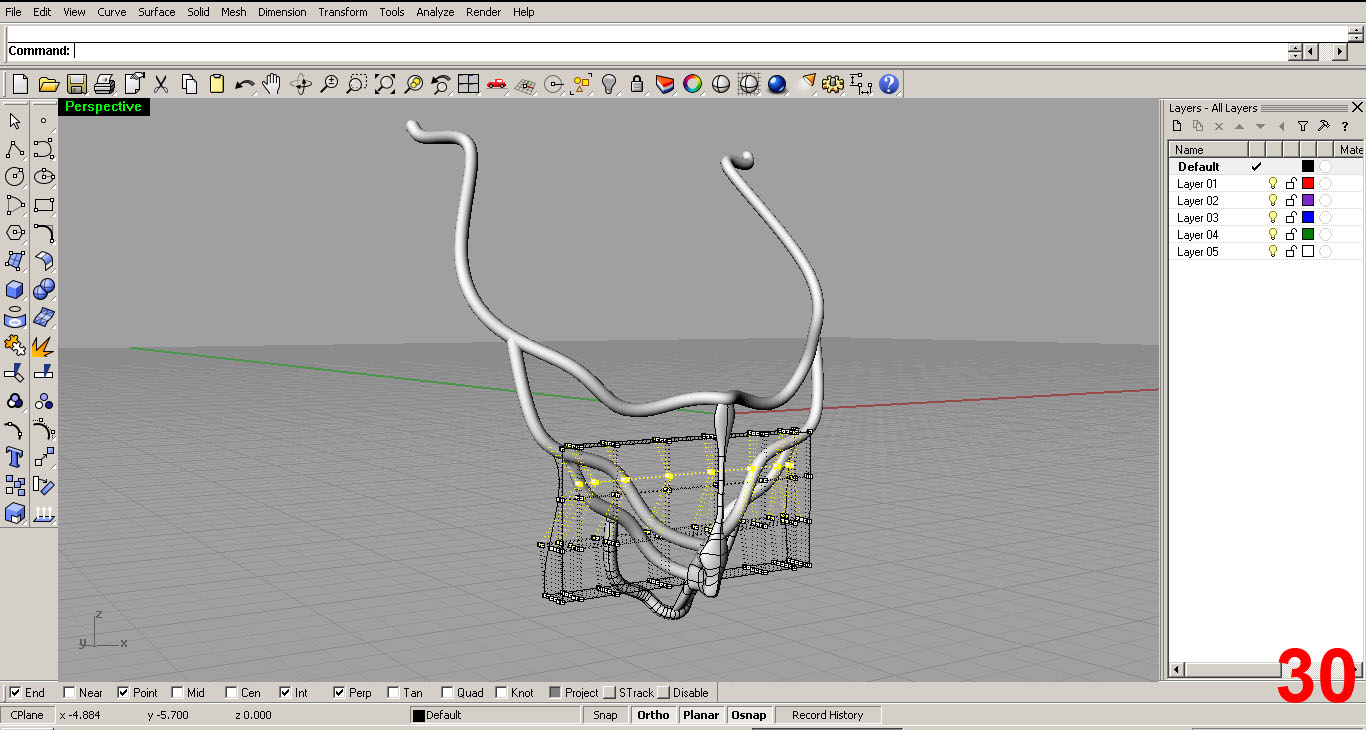Click the Print icon

[105, 85]
